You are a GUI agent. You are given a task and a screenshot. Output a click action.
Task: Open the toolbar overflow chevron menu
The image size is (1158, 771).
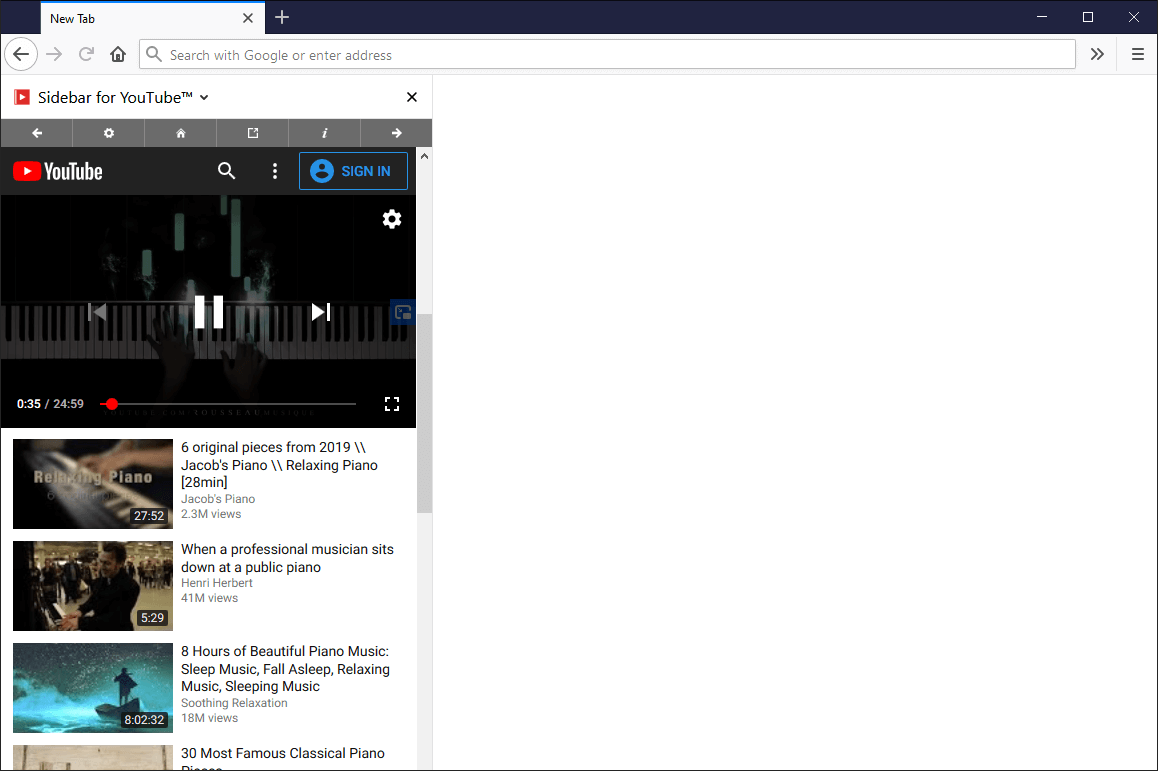[x=1097, y=55]
